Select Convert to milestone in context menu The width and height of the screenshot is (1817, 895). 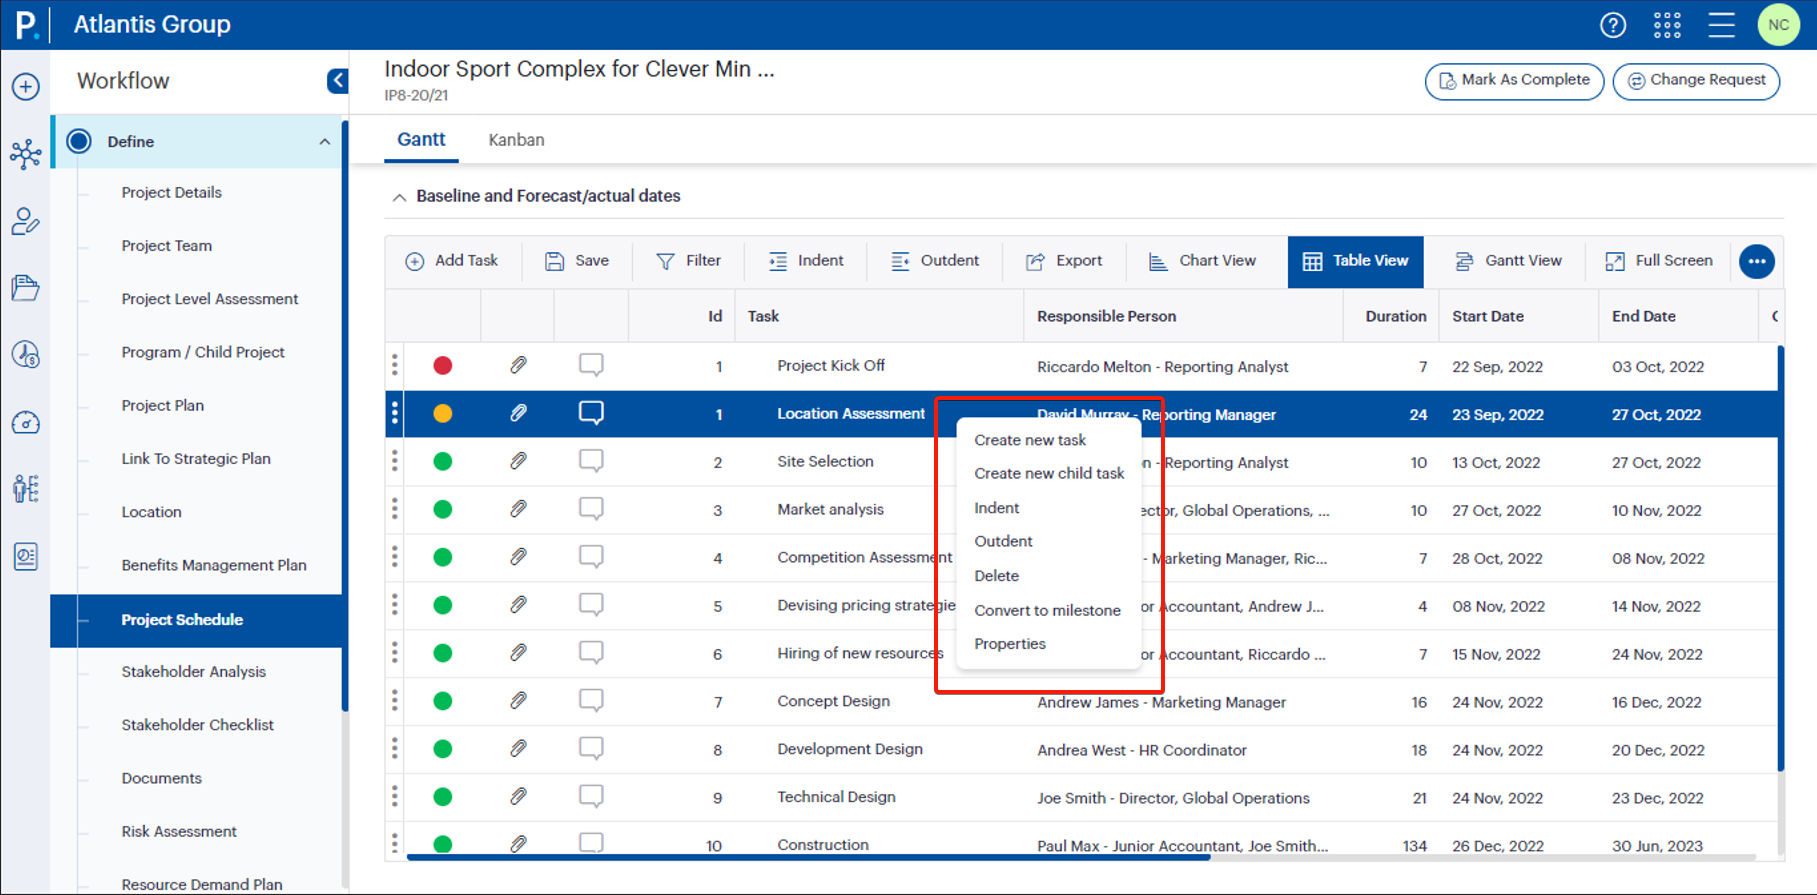1047,610
